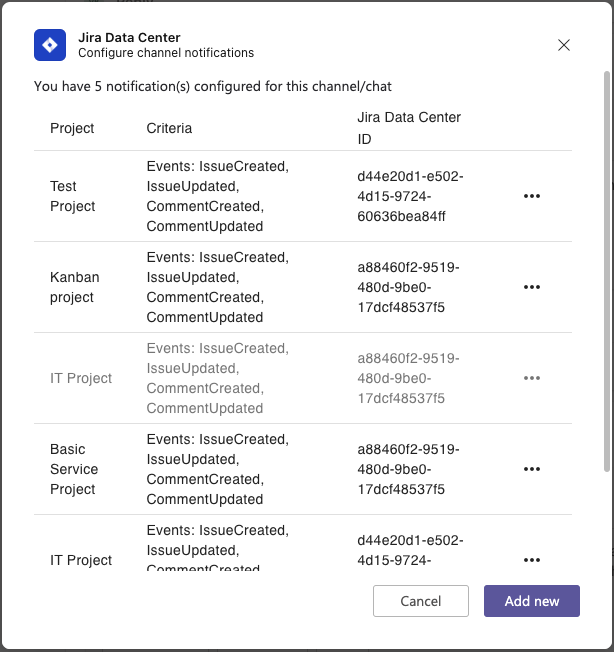
Task: Click the 'Configure channel notifications' subtitle
Action: [166, 53]
